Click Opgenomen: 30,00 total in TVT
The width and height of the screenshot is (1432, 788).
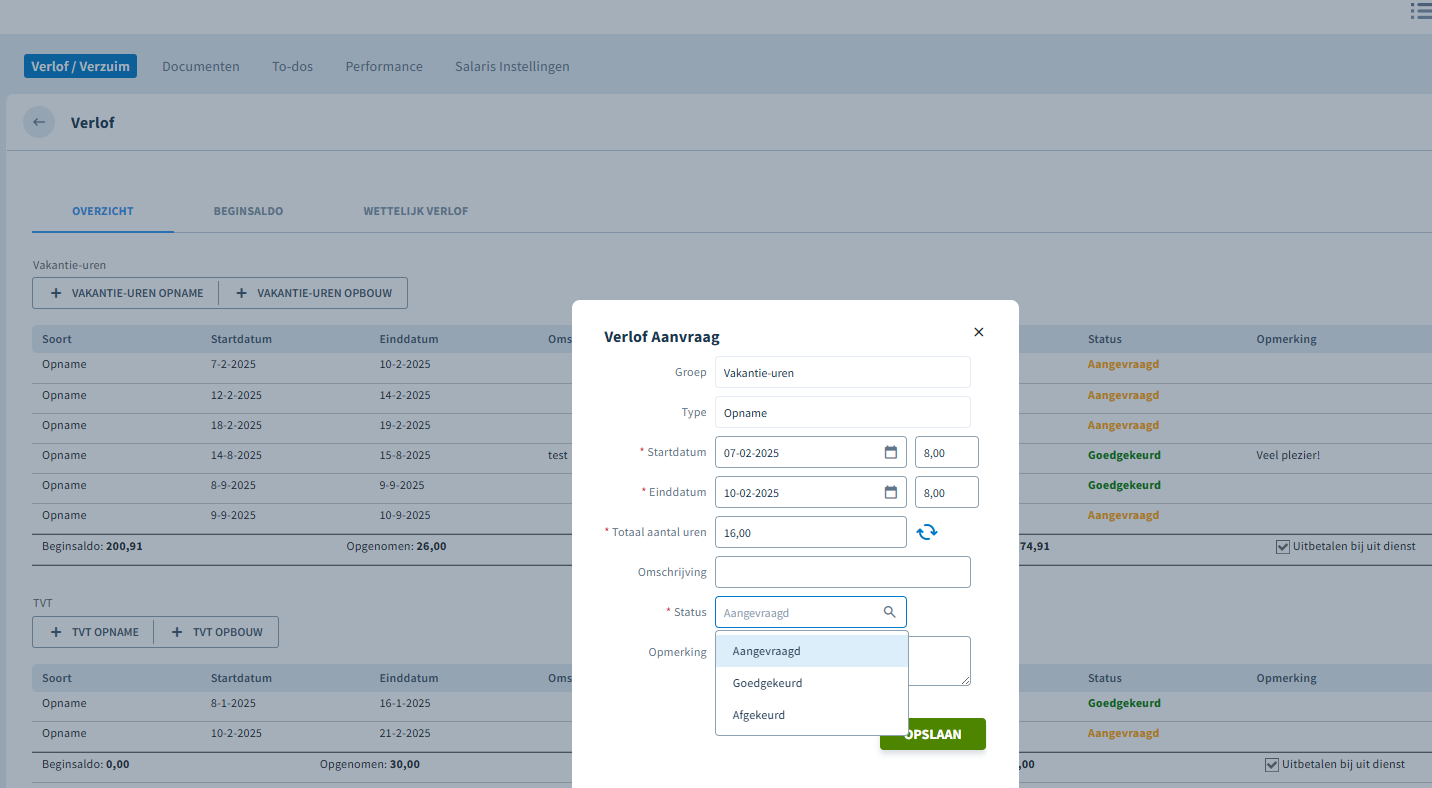point(370,764)
